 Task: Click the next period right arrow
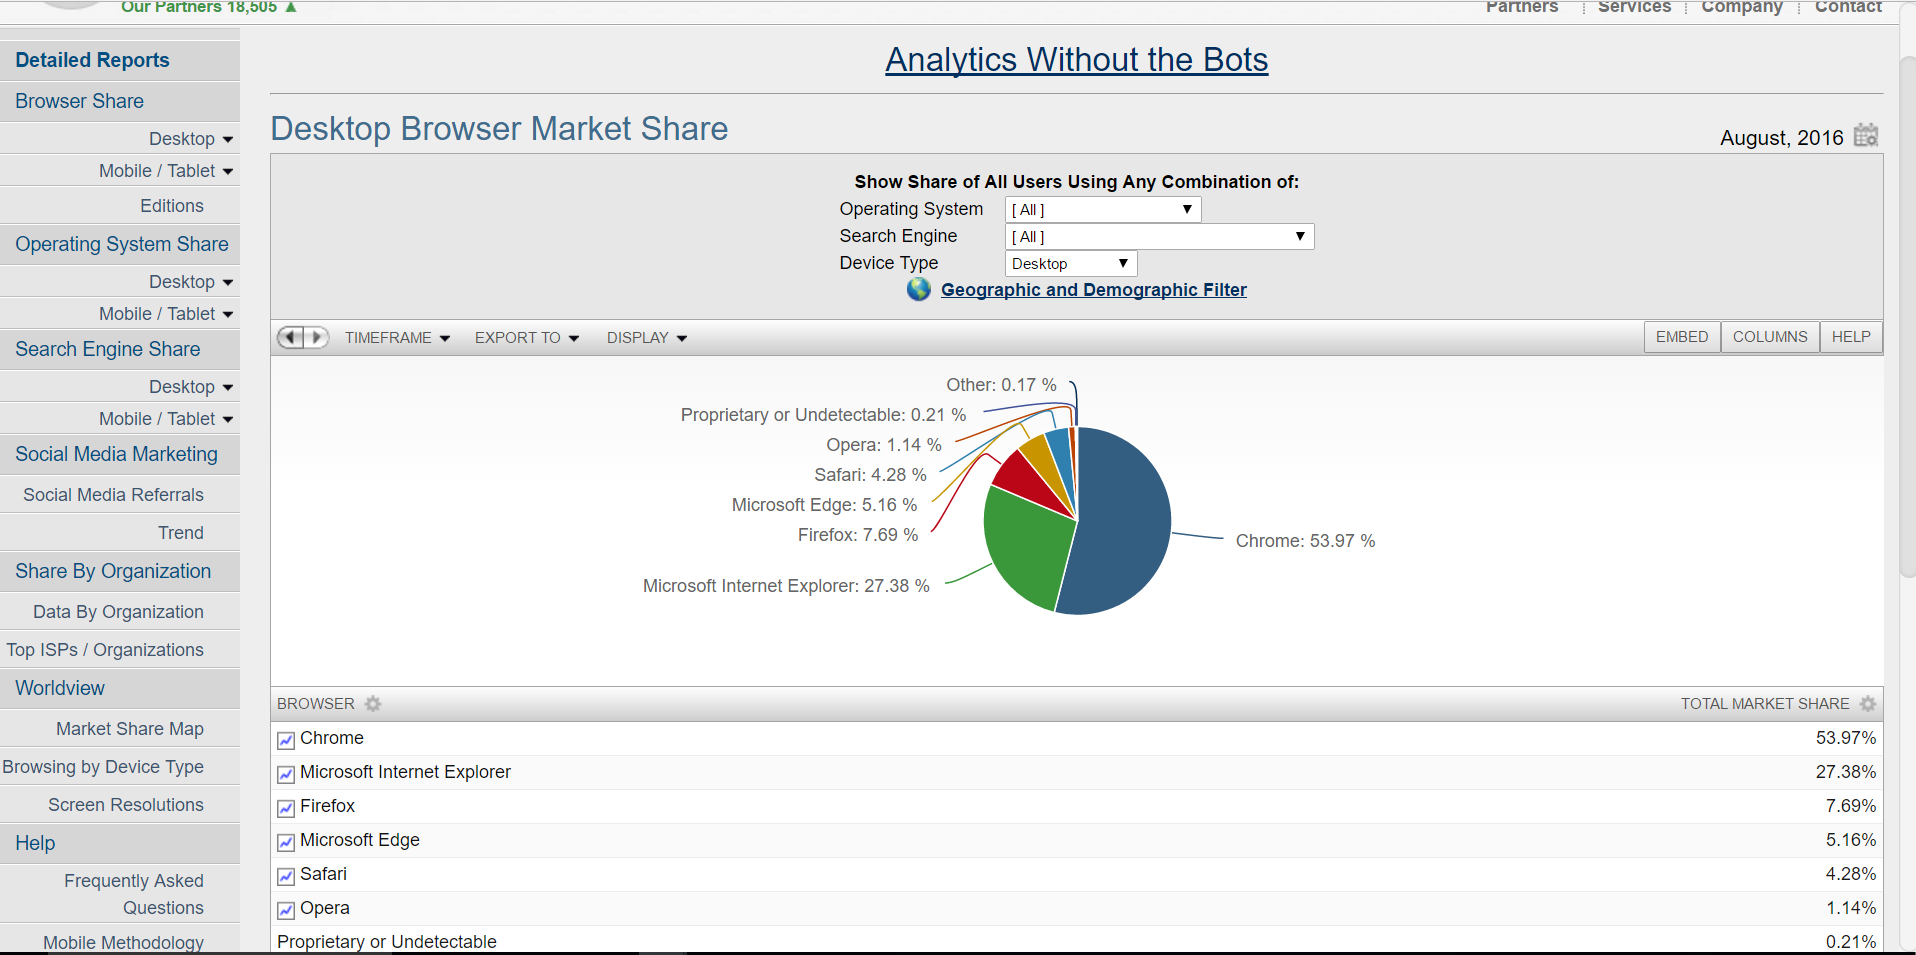(x=317, y=337)
